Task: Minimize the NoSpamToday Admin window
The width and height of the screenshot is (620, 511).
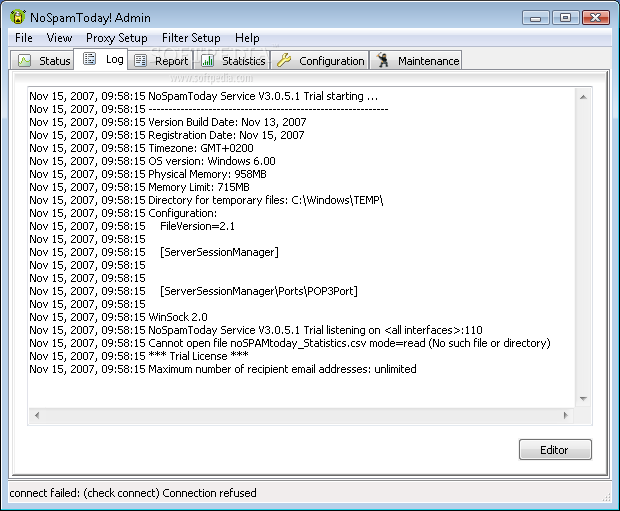Action: pos(535,18)
